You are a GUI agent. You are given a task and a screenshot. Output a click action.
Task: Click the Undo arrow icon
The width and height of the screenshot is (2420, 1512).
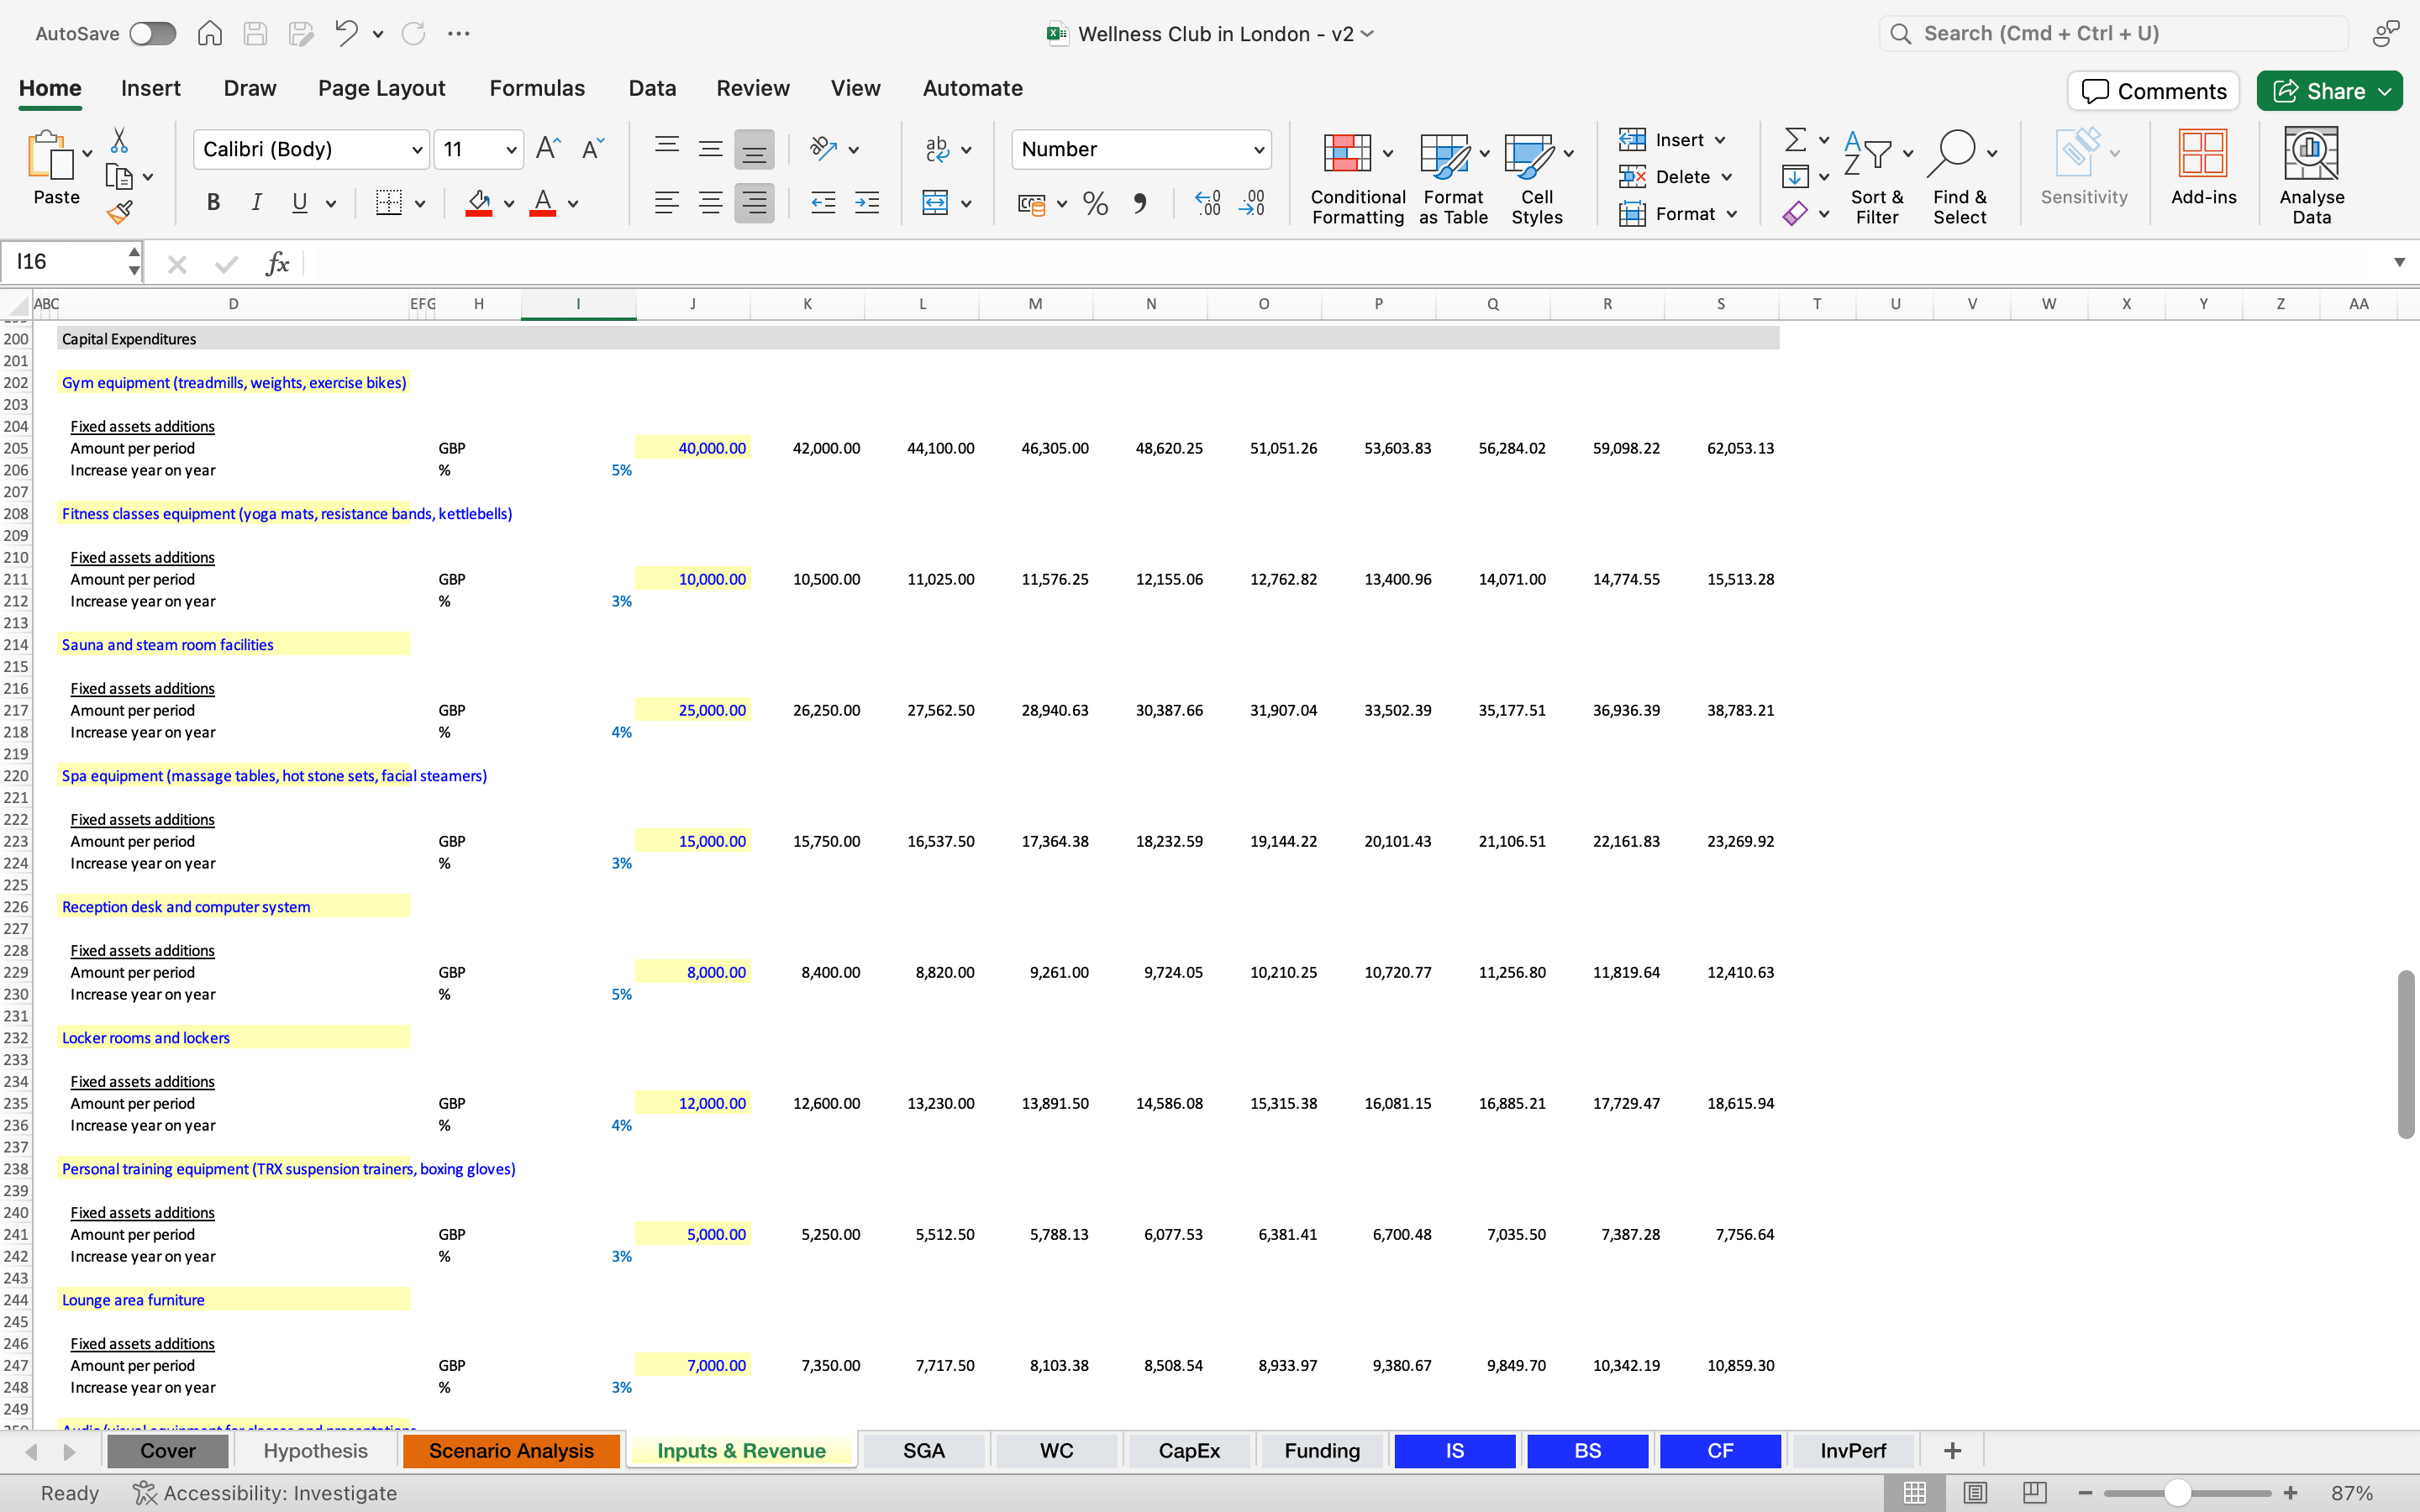click(x=346, y=34)
